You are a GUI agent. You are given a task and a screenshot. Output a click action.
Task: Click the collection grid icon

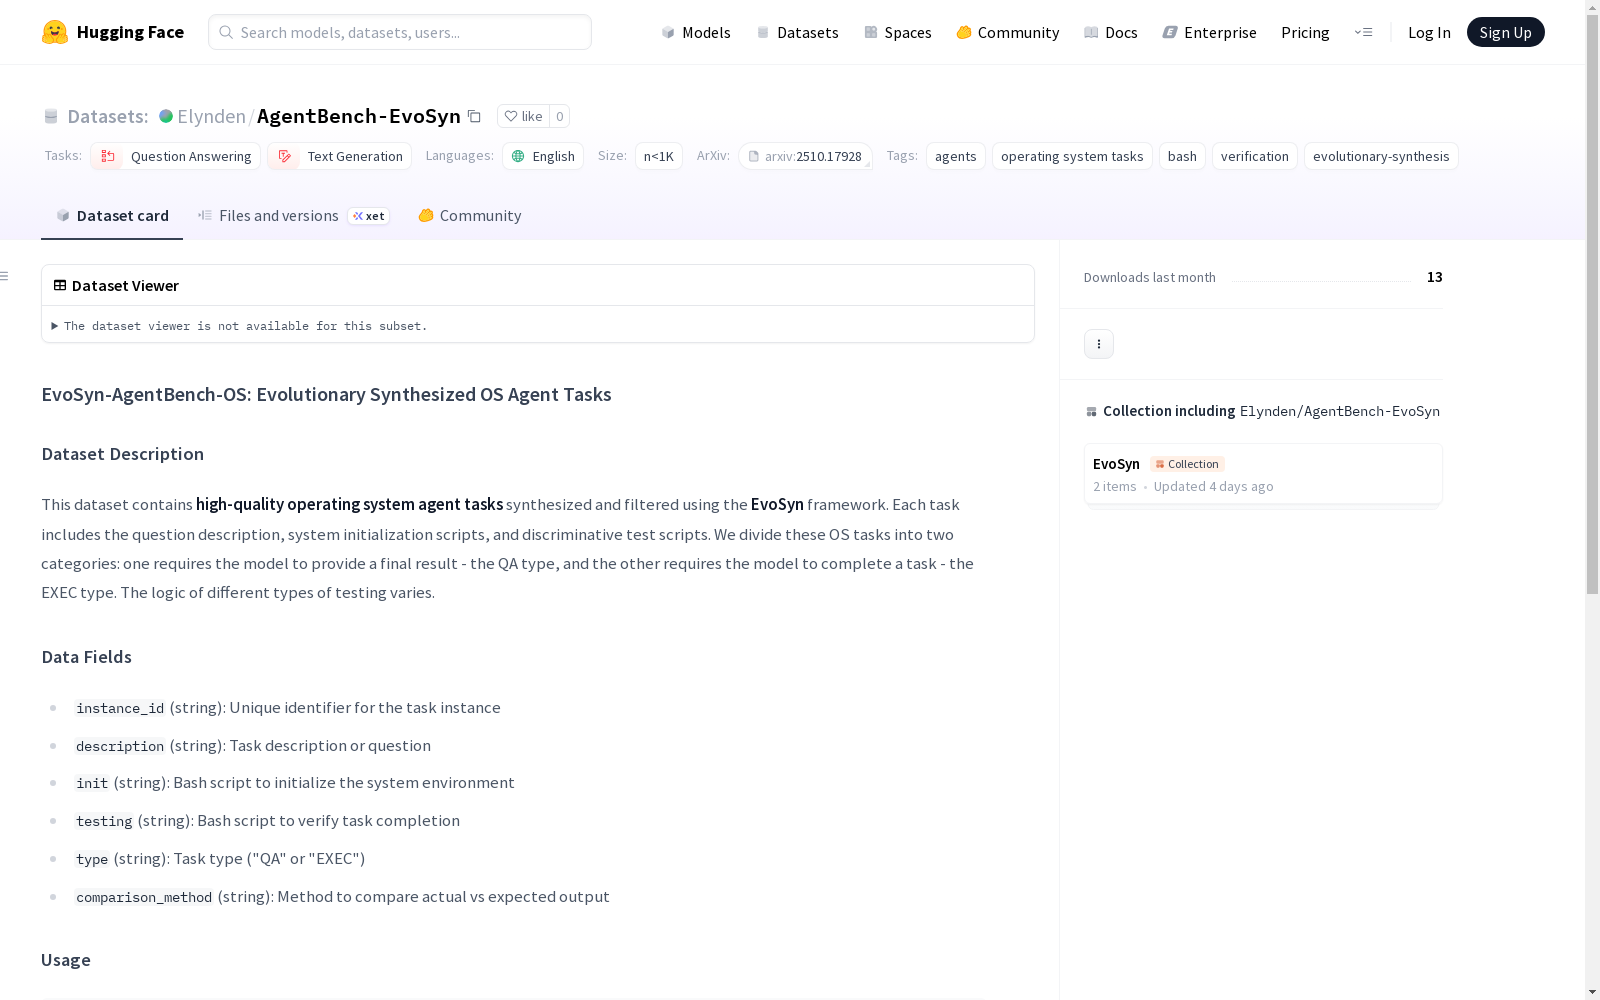click(x=1091, y=411)
